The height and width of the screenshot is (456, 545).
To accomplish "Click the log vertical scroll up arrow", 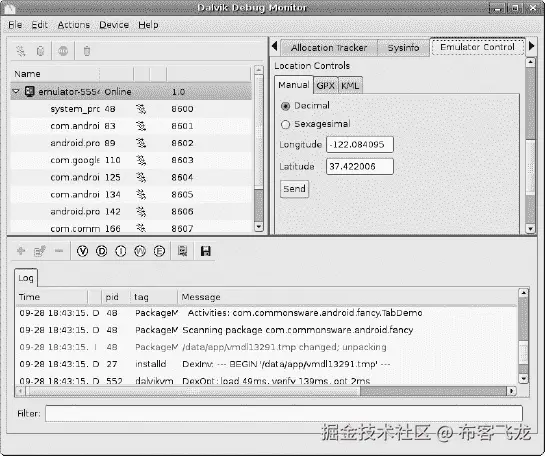I will (x=523, y=293).
